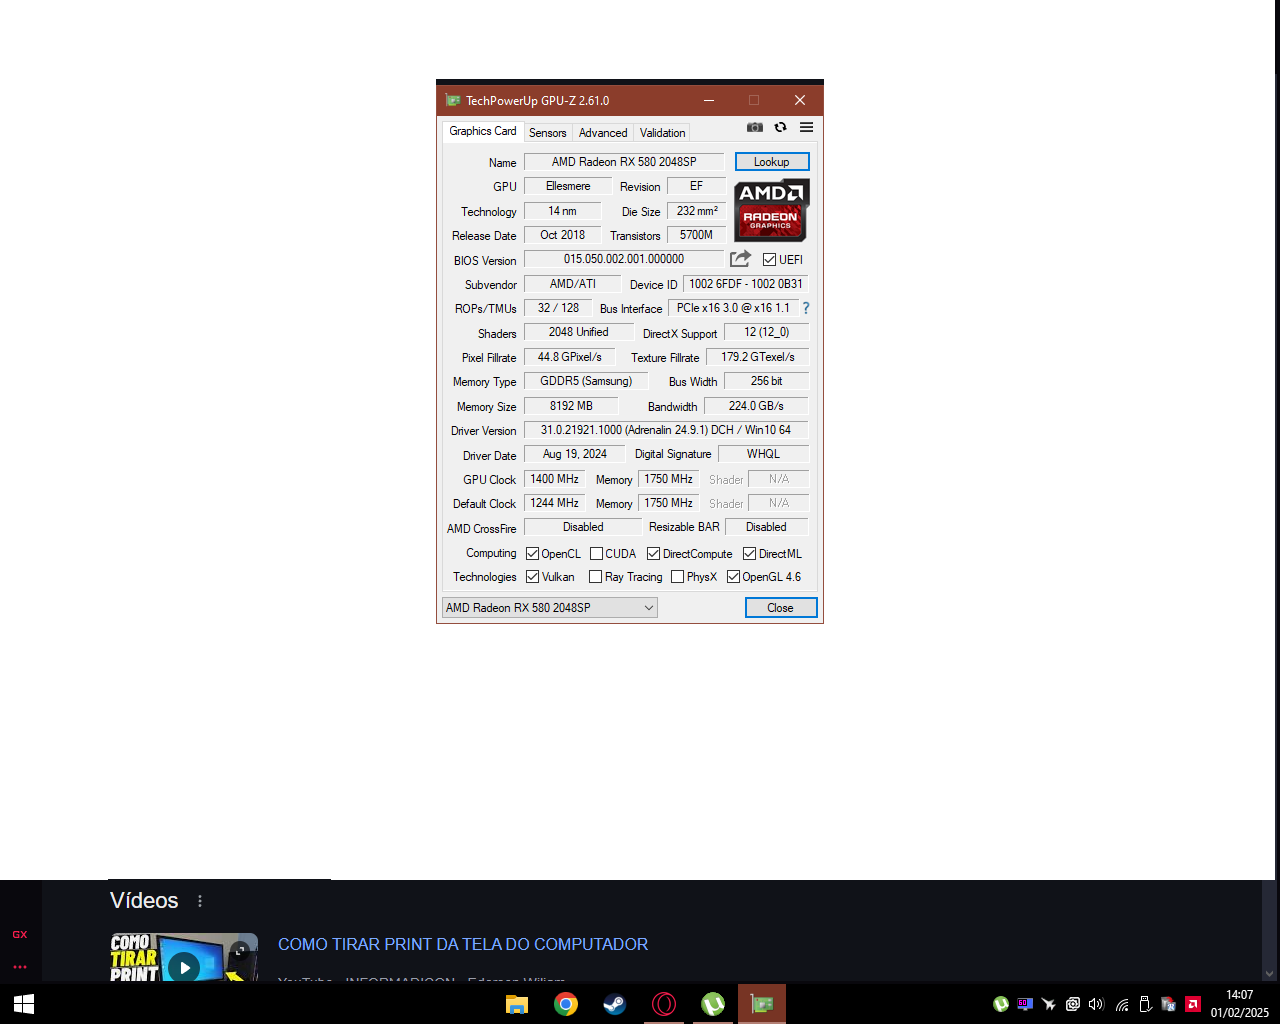
Task: Click the Bandwidth value 224.0 GB/s
Action: 756,406
